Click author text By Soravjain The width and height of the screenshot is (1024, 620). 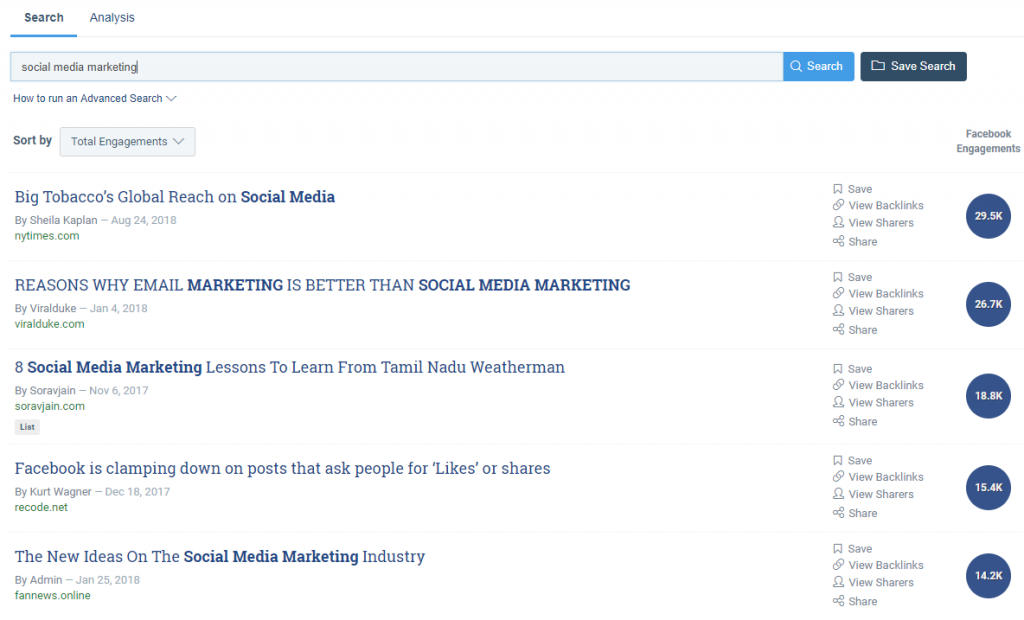coord(45,391)
